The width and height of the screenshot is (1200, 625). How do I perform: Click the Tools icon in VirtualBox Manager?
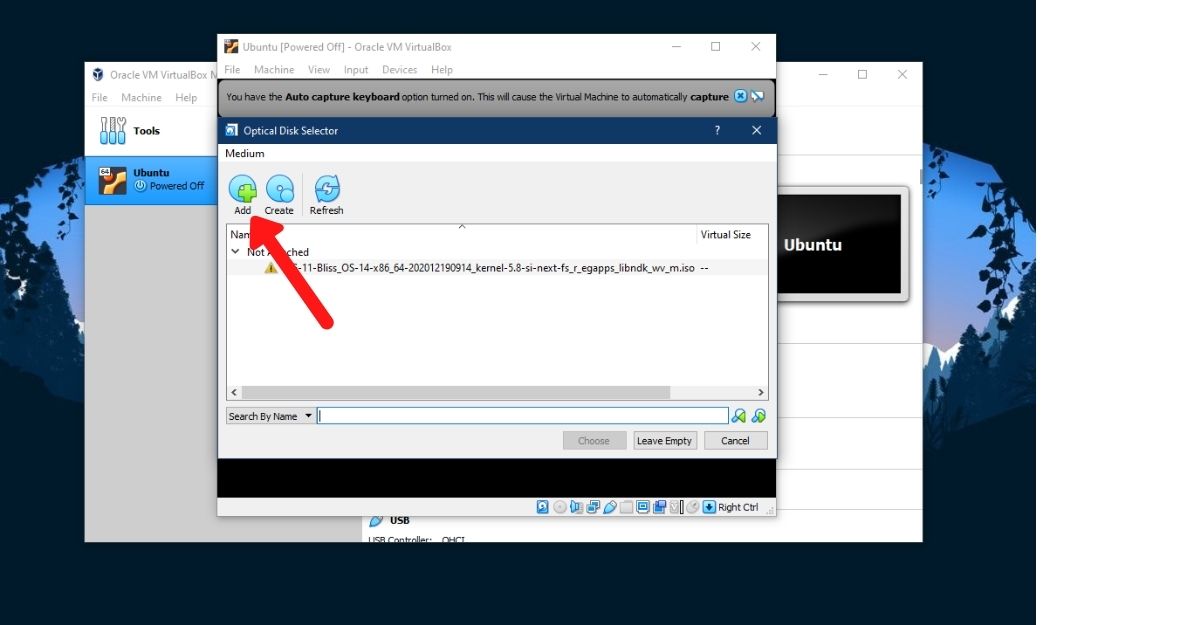pyautogui.click(x=113, y=130)
